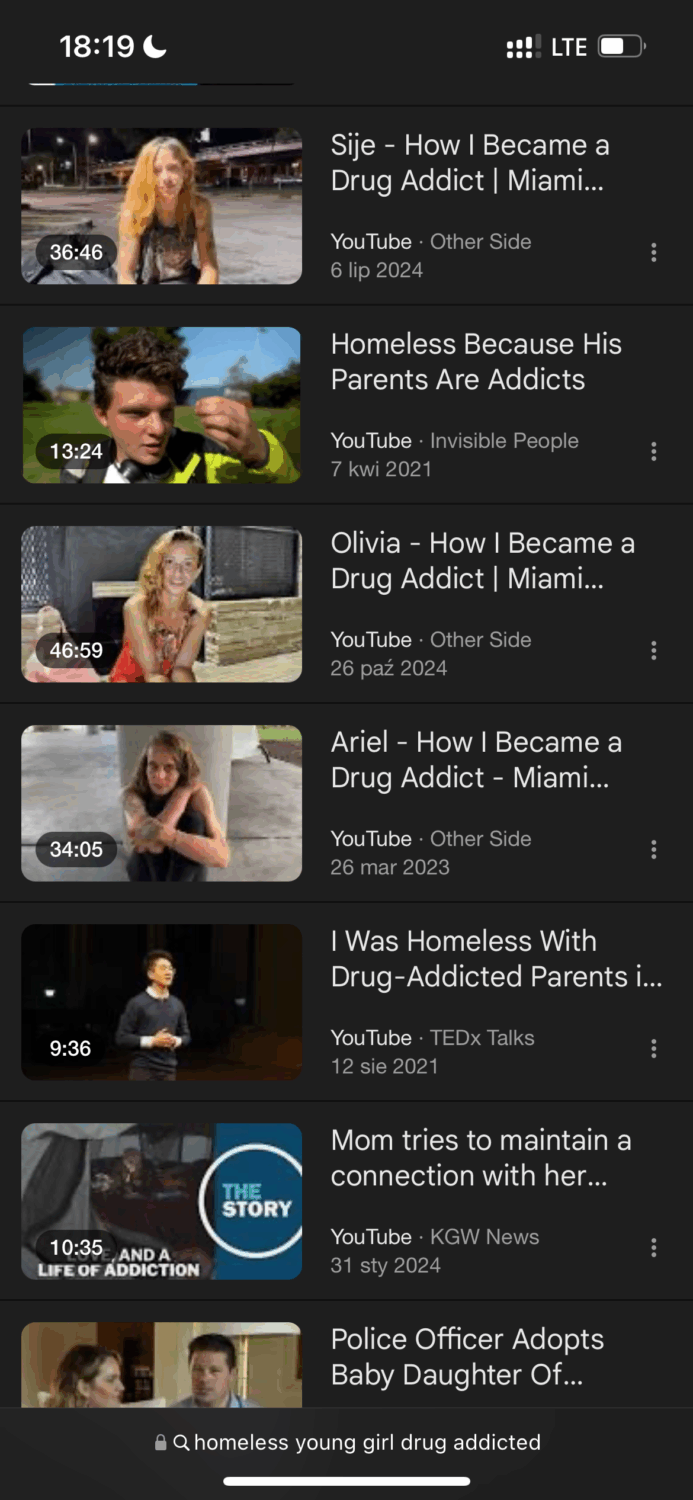The width and height of the screenshot is (693, 1500).
Task: Open 'Police Officer Adopts Baby Daughter' result
Action: click(x=467, y=1357)
